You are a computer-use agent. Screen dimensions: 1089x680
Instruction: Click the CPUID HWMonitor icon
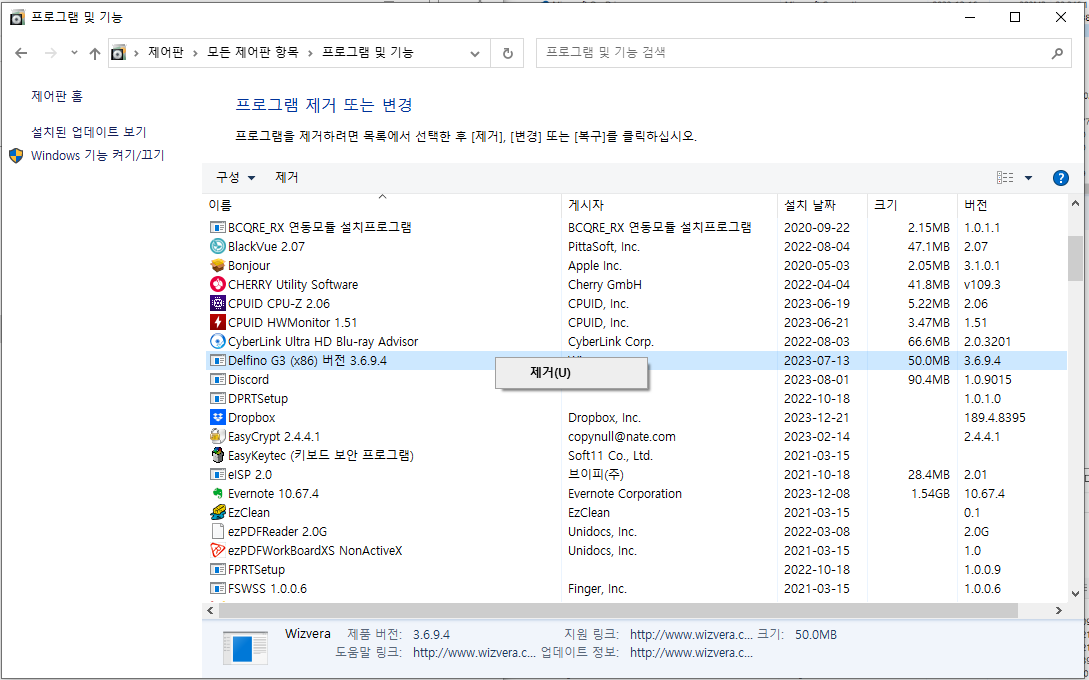(218, 322)
